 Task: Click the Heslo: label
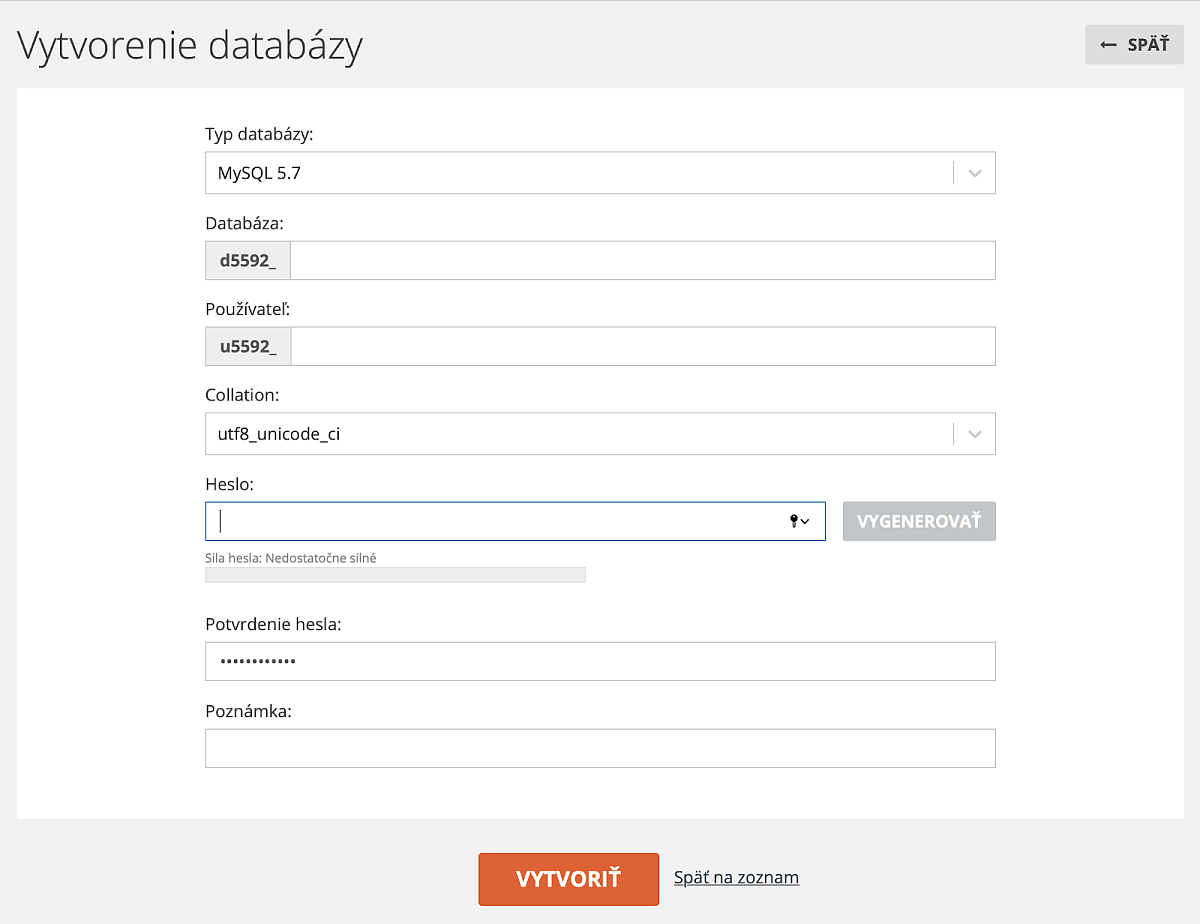[230, 484]
